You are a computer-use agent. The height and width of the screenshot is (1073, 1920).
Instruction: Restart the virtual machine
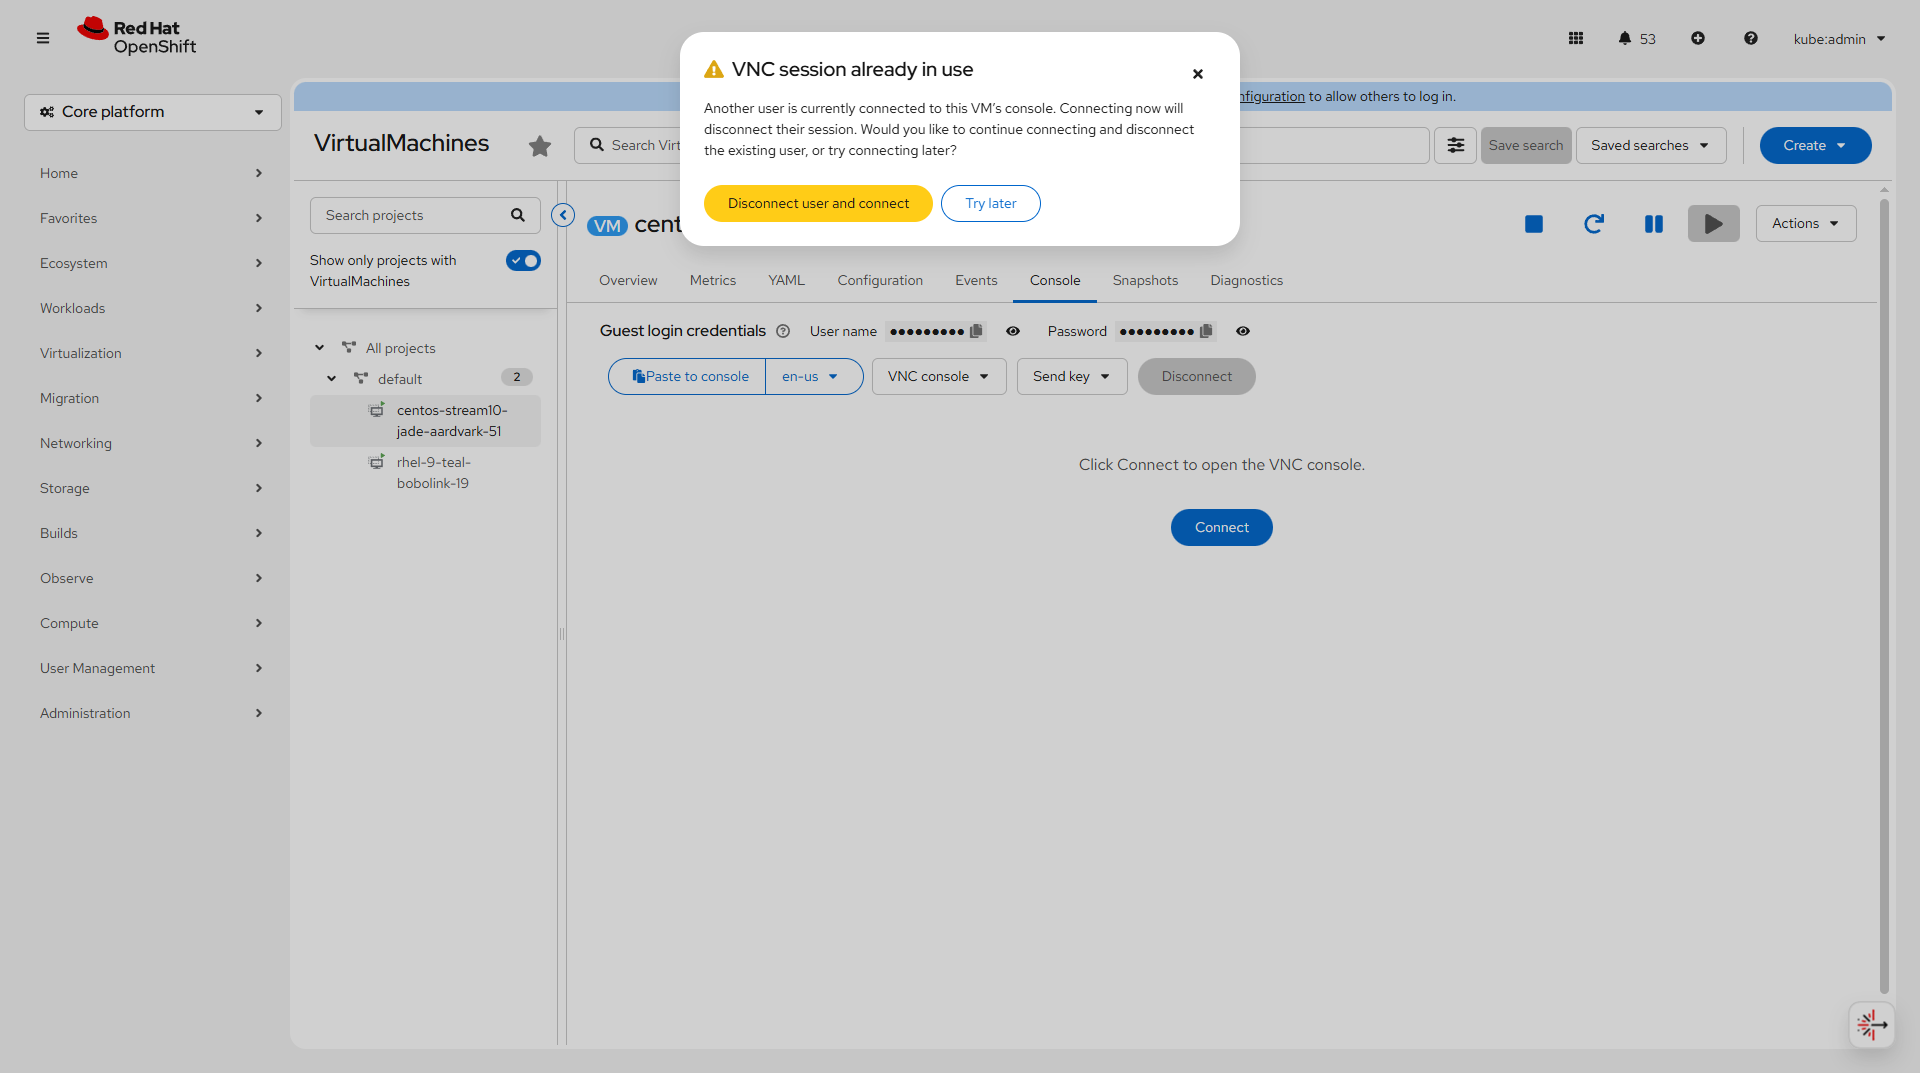1594,224
